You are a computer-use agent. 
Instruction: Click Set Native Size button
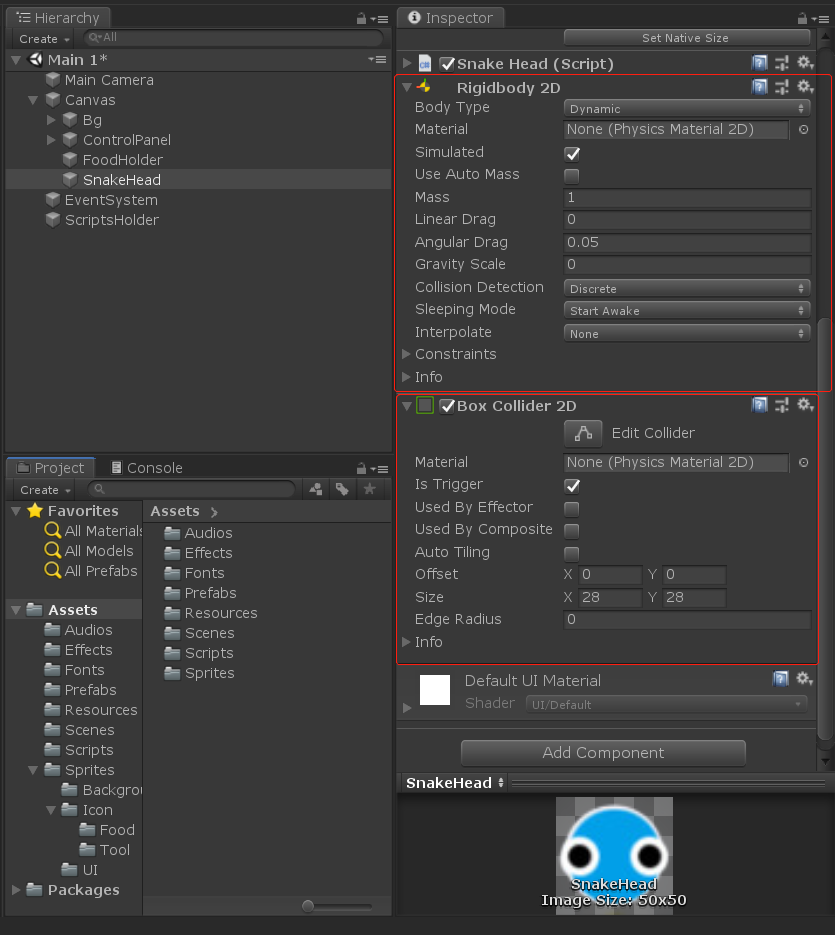tap(686, 38)
